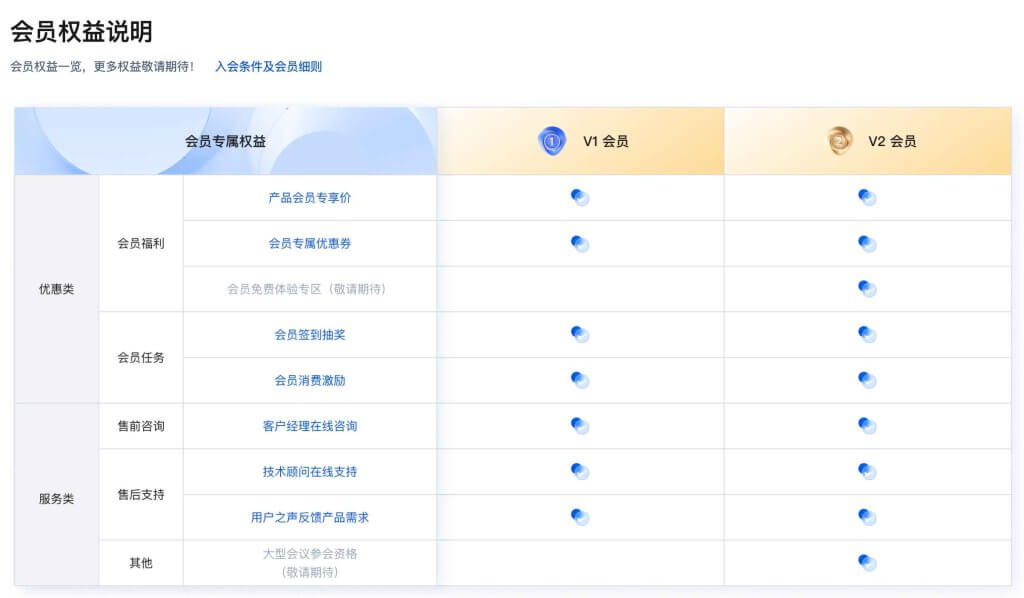Viewport: 1024px width, 598px height.
Task: Click the 会员专属权益 table header cell
Action: (x=226, y=142)
